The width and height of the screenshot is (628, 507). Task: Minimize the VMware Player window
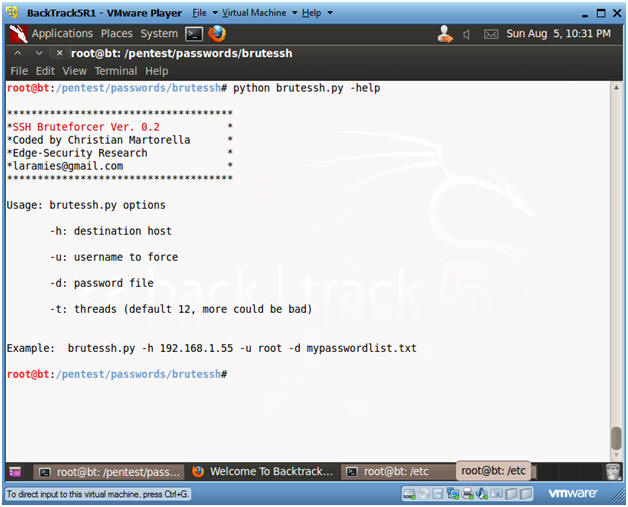585,14
